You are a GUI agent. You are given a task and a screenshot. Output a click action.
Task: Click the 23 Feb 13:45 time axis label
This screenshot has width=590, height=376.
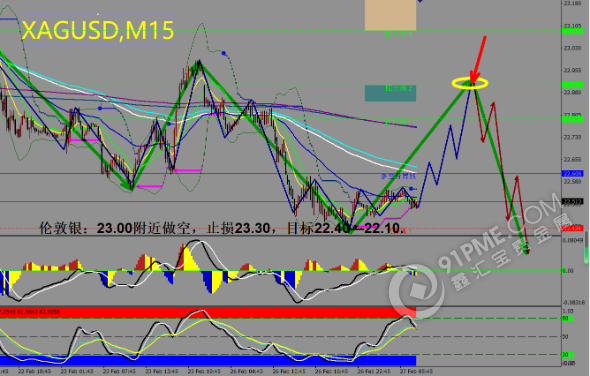click(x=161, y=371)
